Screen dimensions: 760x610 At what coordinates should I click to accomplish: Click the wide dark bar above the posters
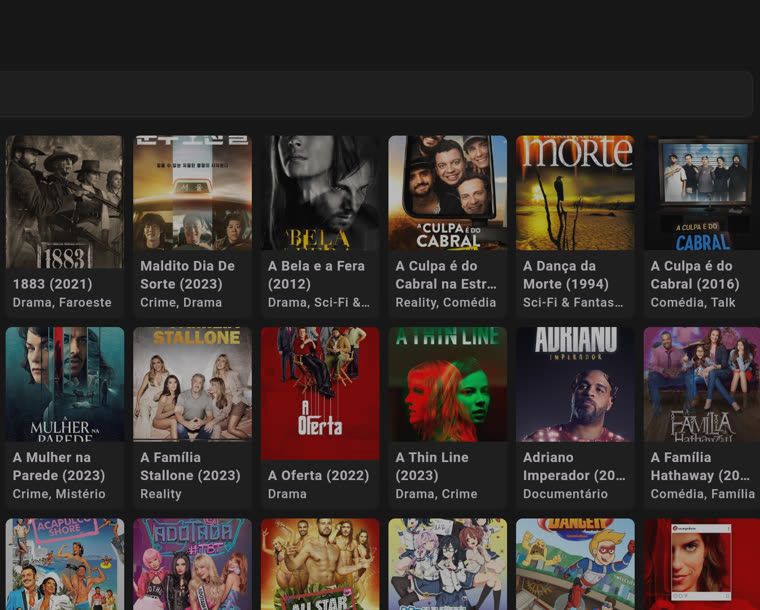[x=376, y=94]
